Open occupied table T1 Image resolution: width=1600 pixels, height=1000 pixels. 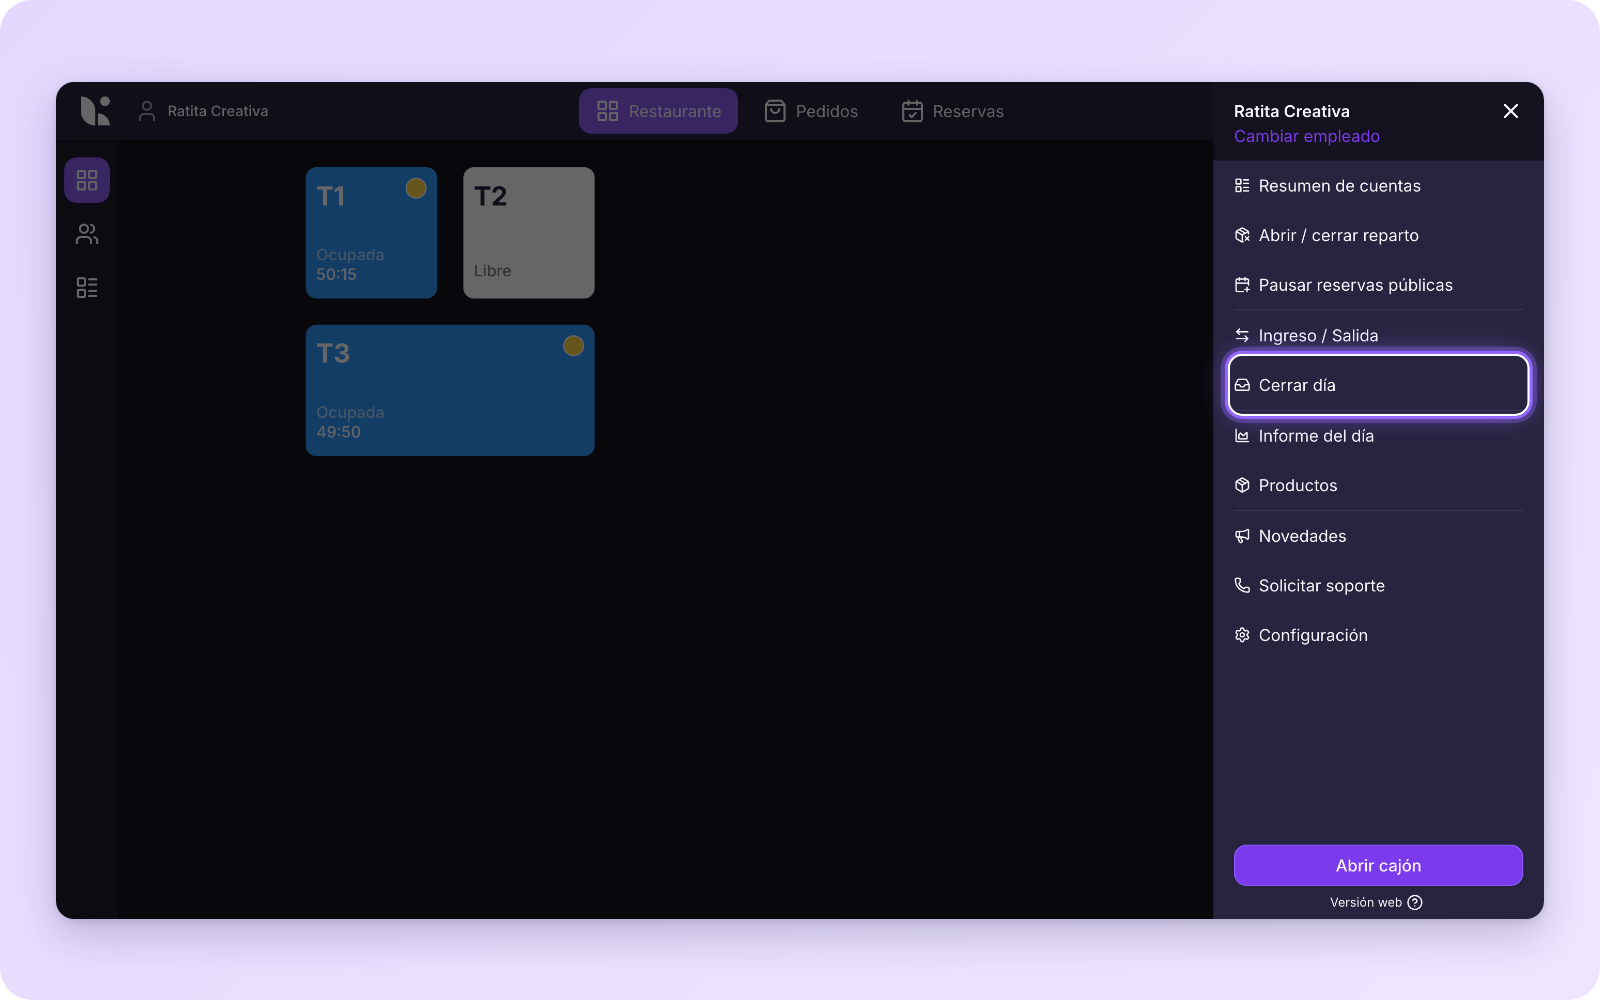371,232
